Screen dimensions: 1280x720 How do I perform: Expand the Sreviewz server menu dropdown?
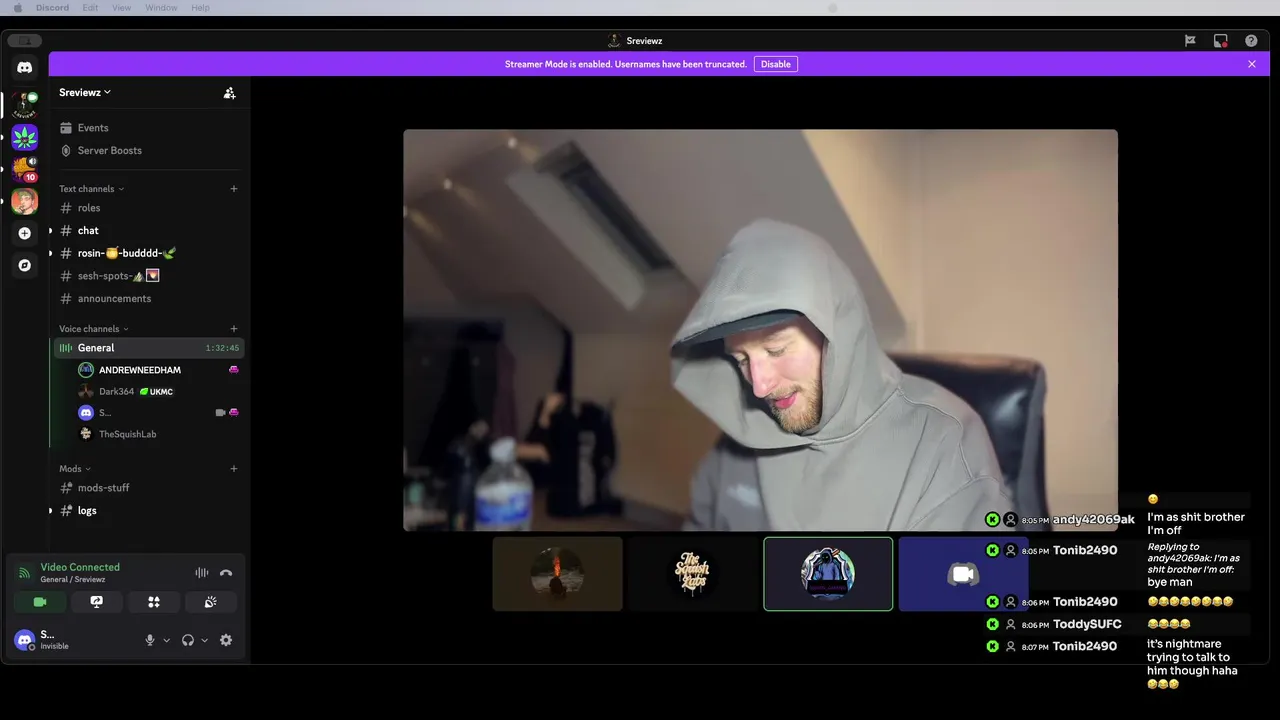click(x=85, y=92)
